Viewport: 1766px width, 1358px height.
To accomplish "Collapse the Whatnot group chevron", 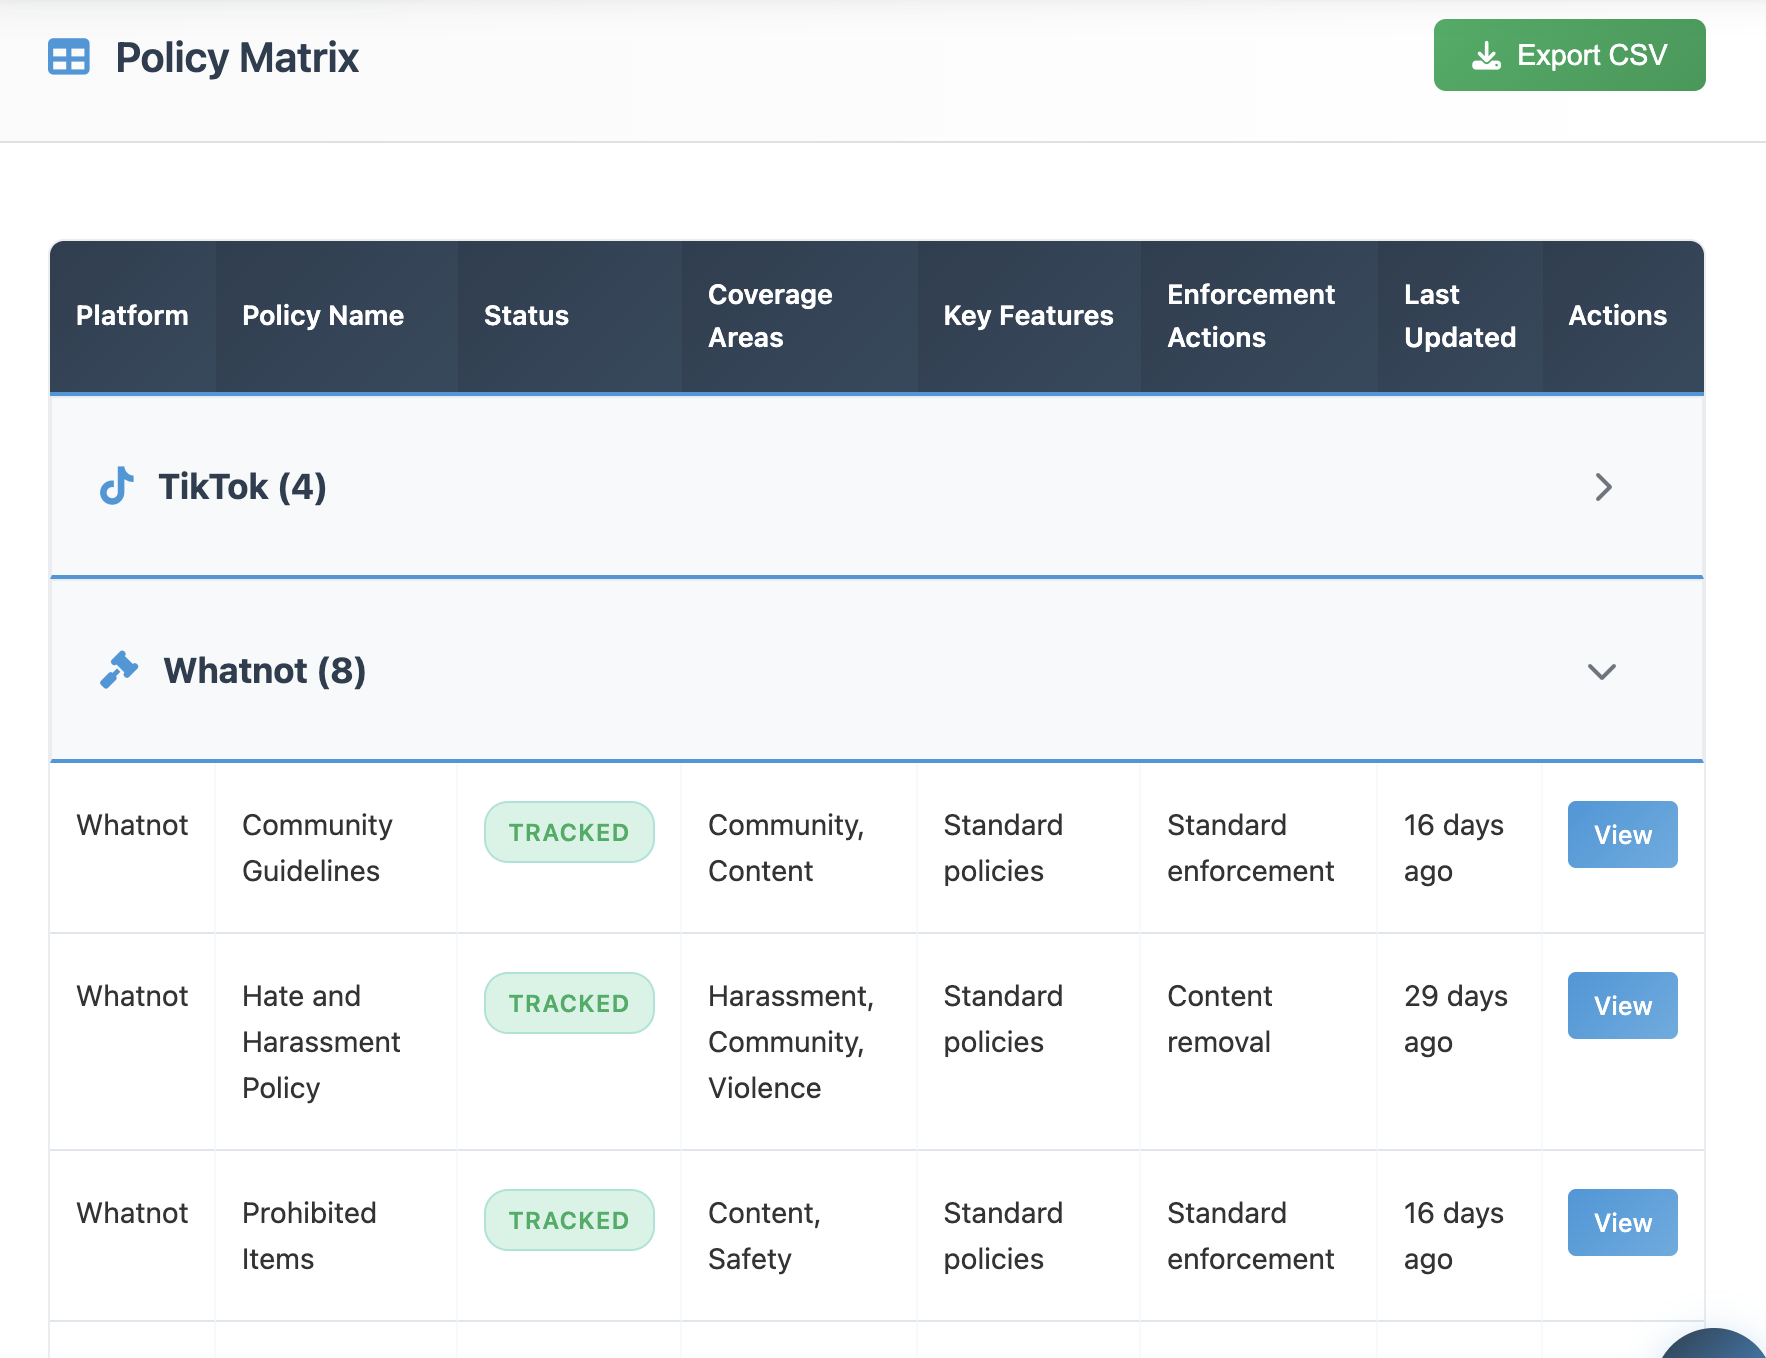I will [x=1602, y=671].
